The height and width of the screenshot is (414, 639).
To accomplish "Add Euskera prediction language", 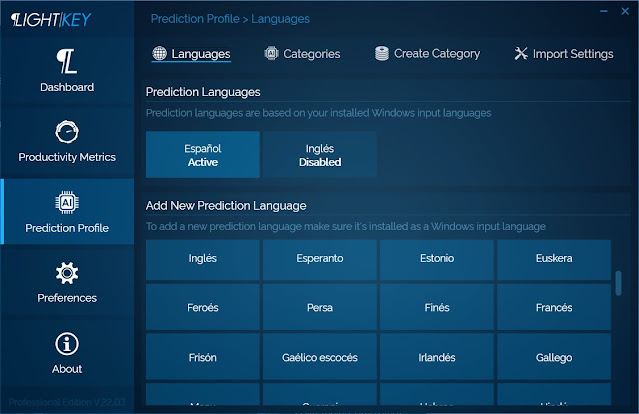I will pyautogui.click(x=554, y=260).
